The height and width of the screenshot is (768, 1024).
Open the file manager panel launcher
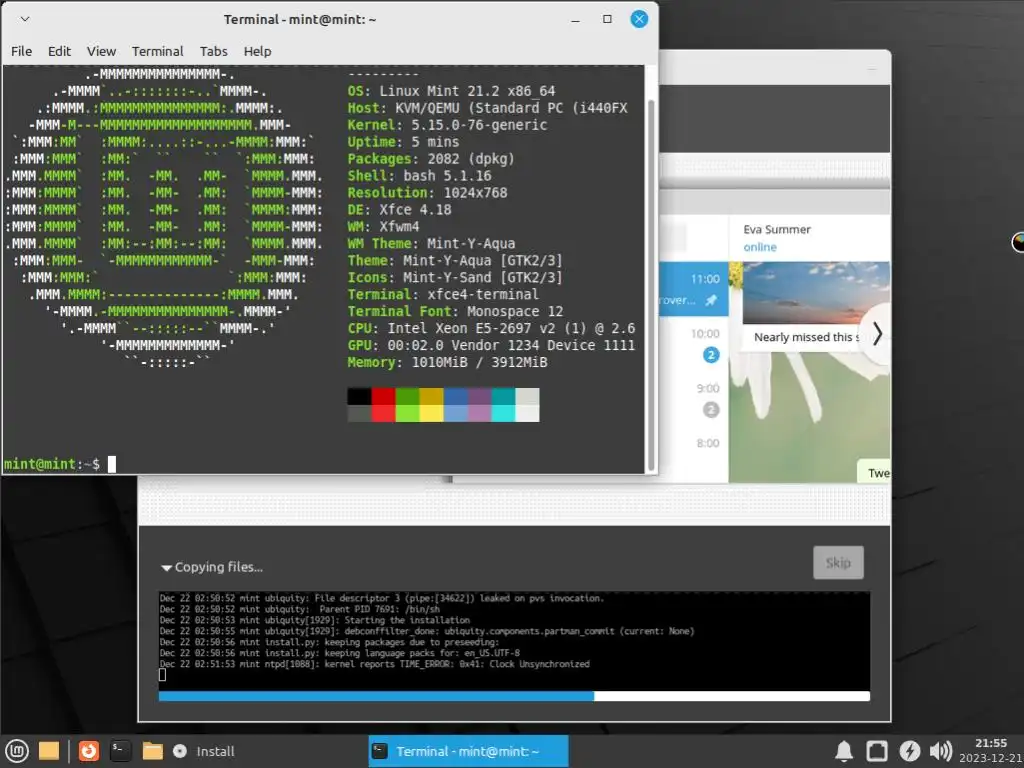coord(152,751)
